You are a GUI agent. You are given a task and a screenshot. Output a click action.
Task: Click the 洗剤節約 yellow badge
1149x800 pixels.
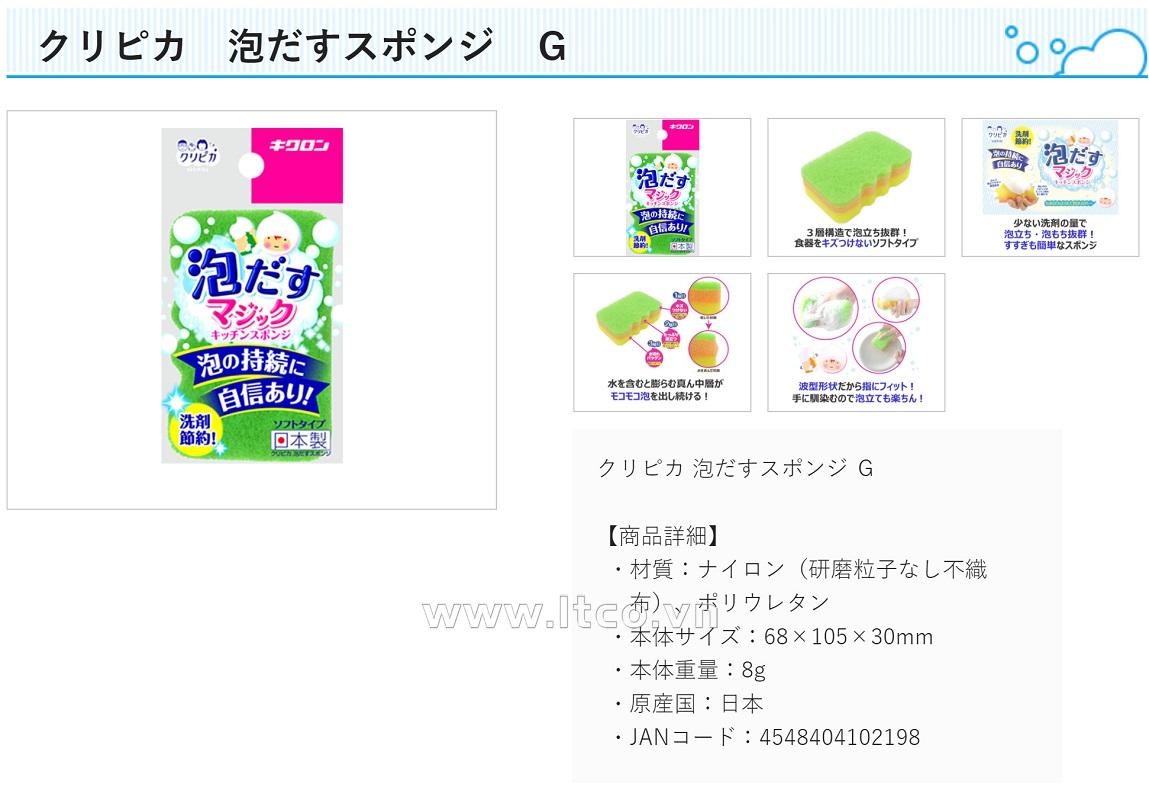pyautogui.click(x=197, y=430)
